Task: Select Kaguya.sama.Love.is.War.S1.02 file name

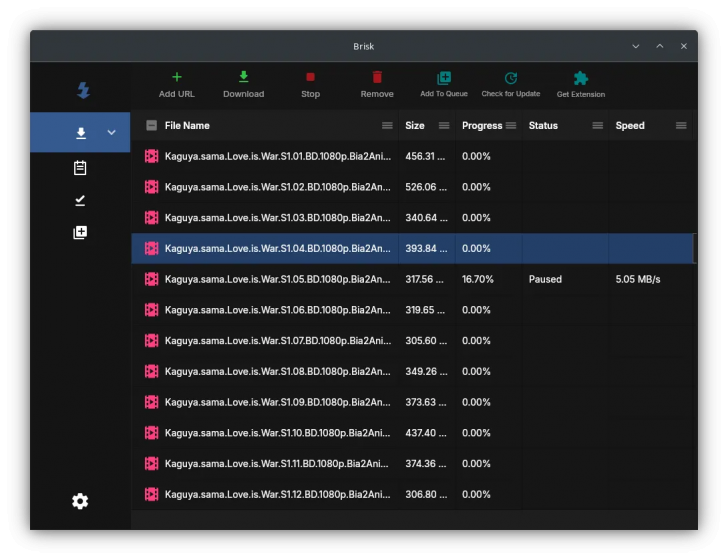Action: (x=278, y=187)
